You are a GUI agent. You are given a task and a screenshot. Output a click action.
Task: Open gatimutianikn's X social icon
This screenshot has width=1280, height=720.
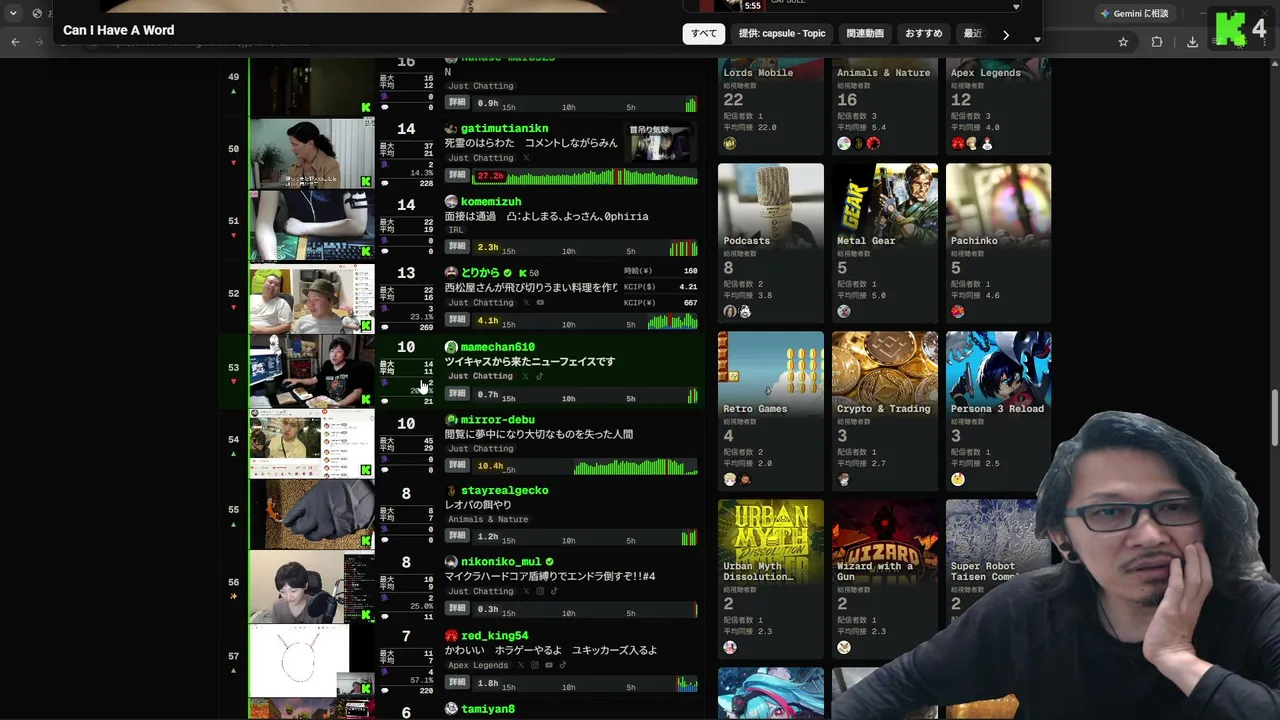click(525, 158)
